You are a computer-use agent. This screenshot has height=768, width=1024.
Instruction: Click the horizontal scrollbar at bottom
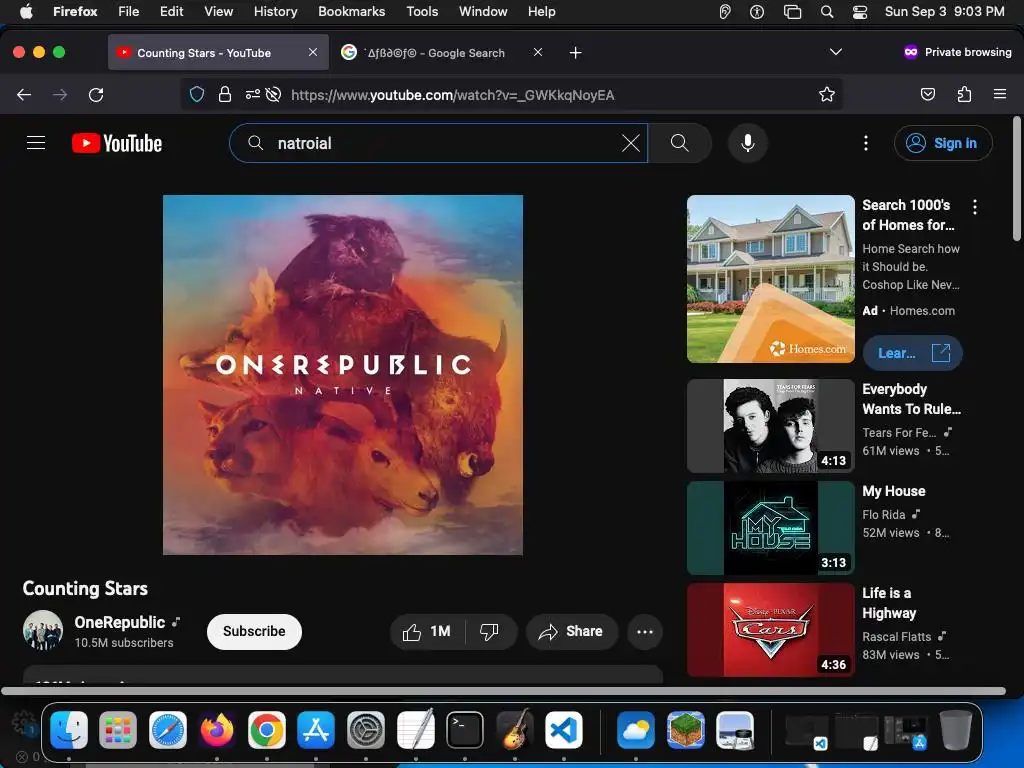tap(504, 691)
